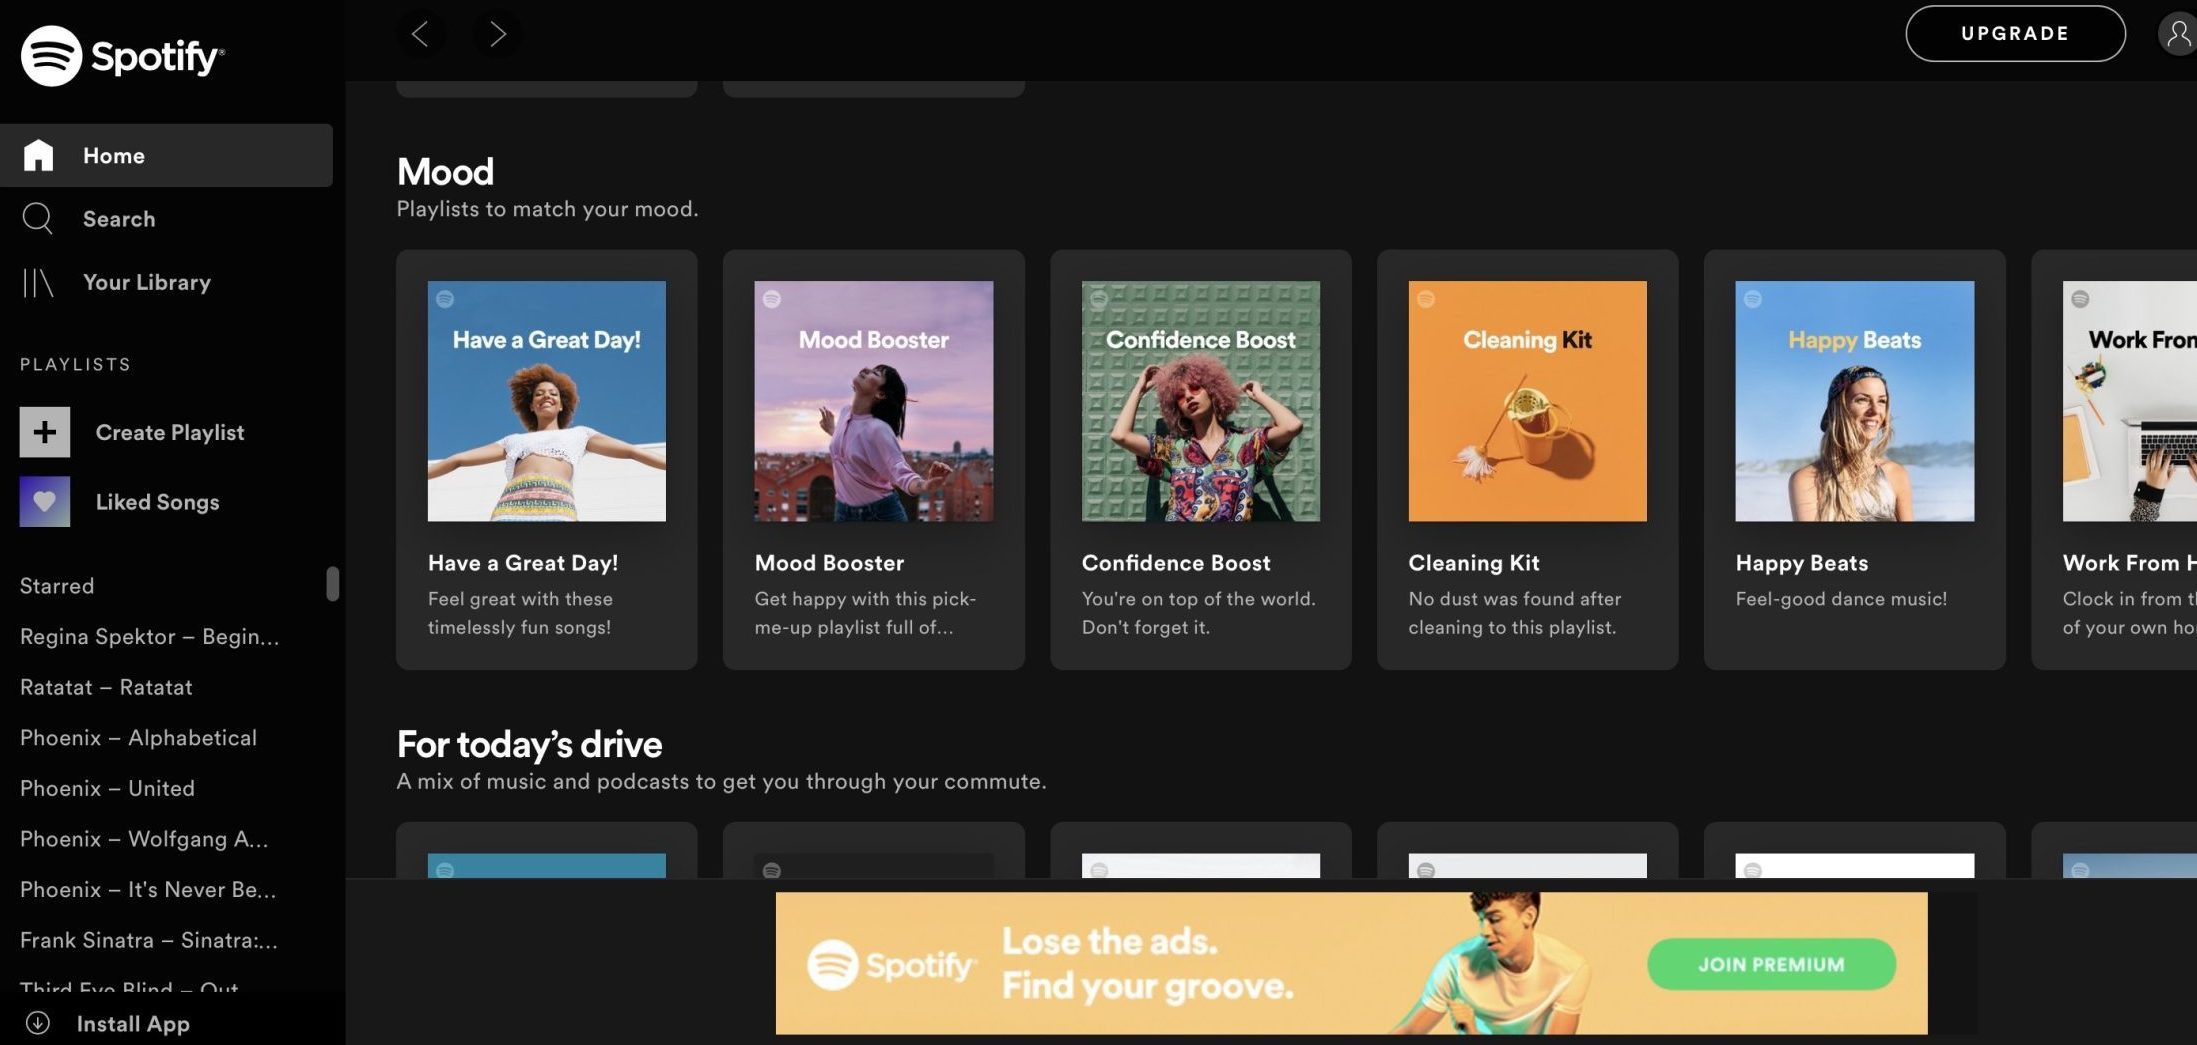Click the Install App download icon
The height and width of the screenshot is (1045, 2197).
pyautogui.click(x=37, y=1023)
